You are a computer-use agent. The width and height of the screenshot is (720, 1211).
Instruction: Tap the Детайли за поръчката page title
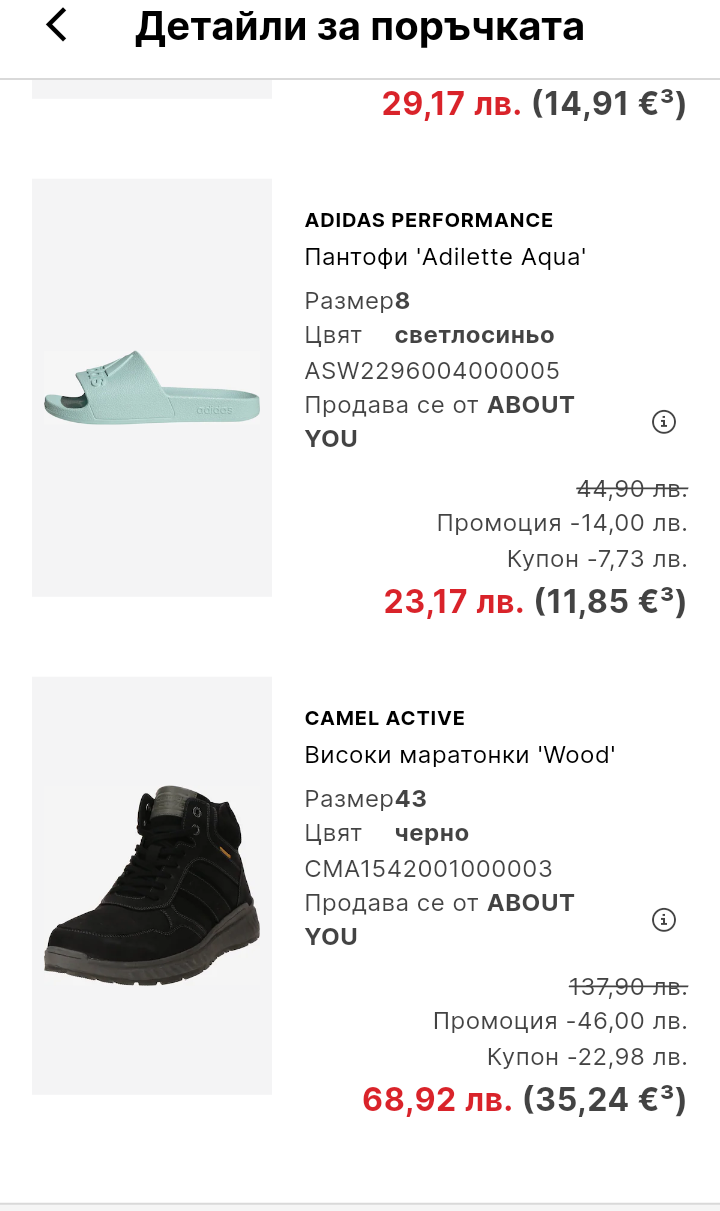point(360,28)
